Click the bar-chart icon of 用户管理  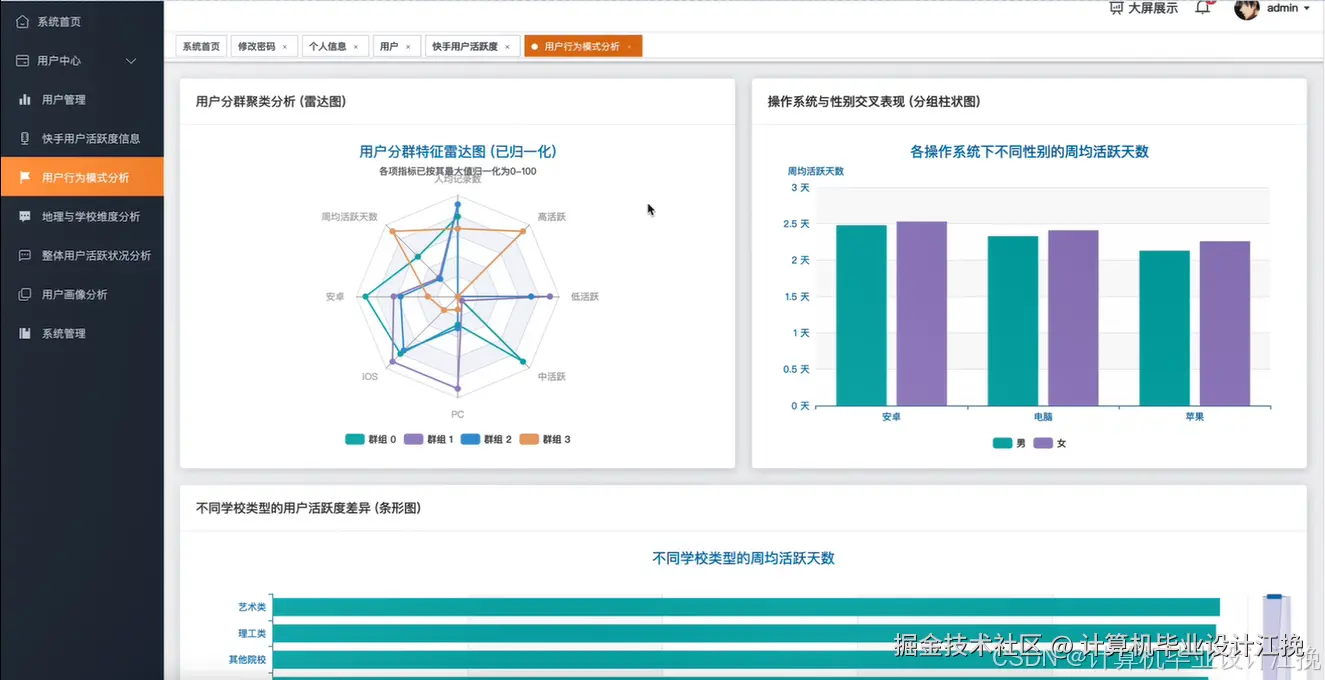pyautogui.click(x=25, y=100)
